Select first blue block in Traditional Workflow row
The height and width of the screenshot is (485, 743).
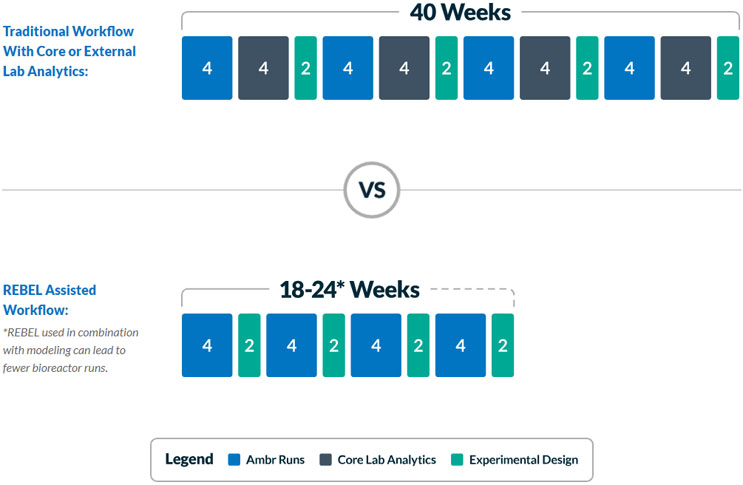point(207,68)
